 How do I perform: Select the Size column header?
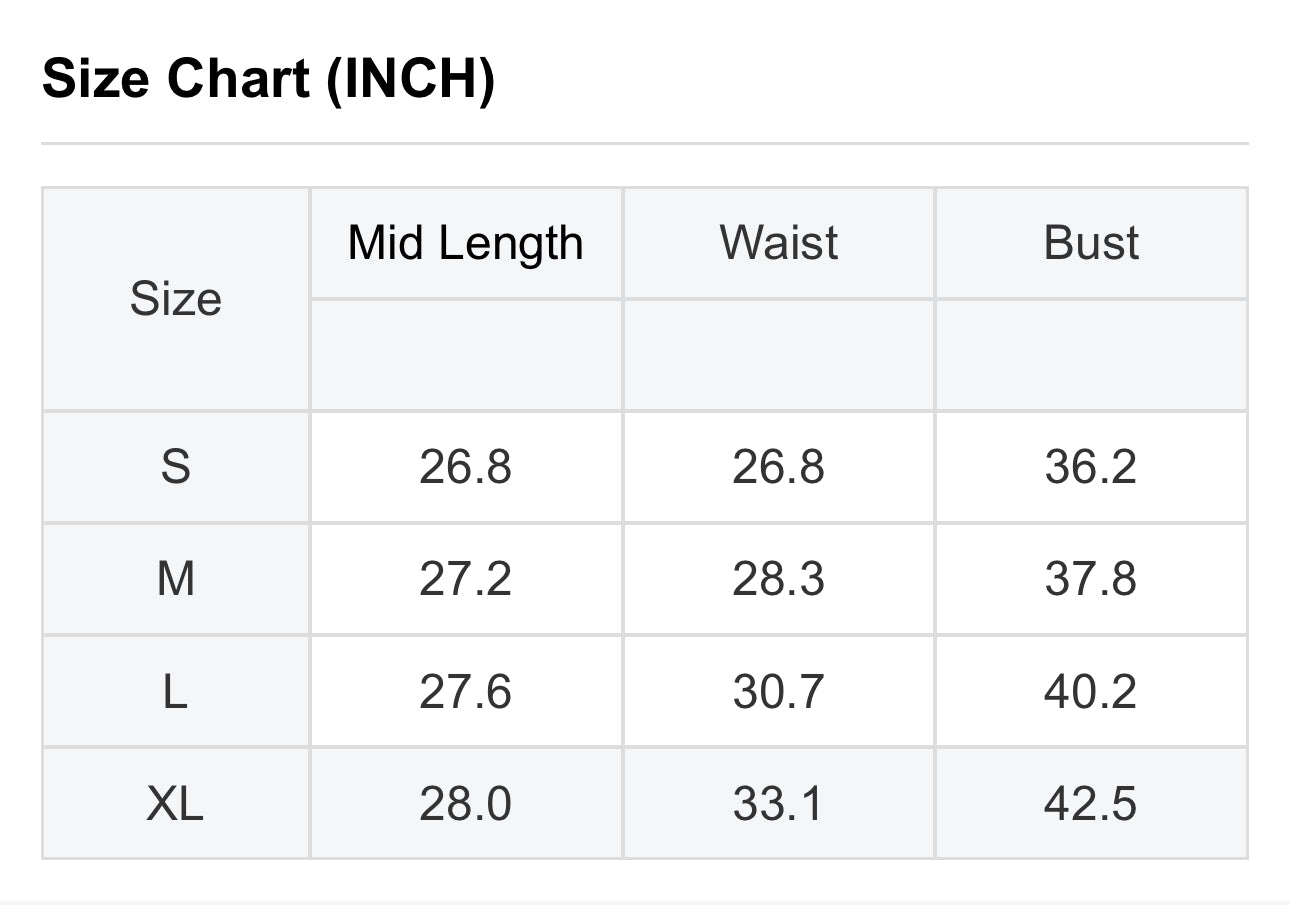(x=176, y=299)
